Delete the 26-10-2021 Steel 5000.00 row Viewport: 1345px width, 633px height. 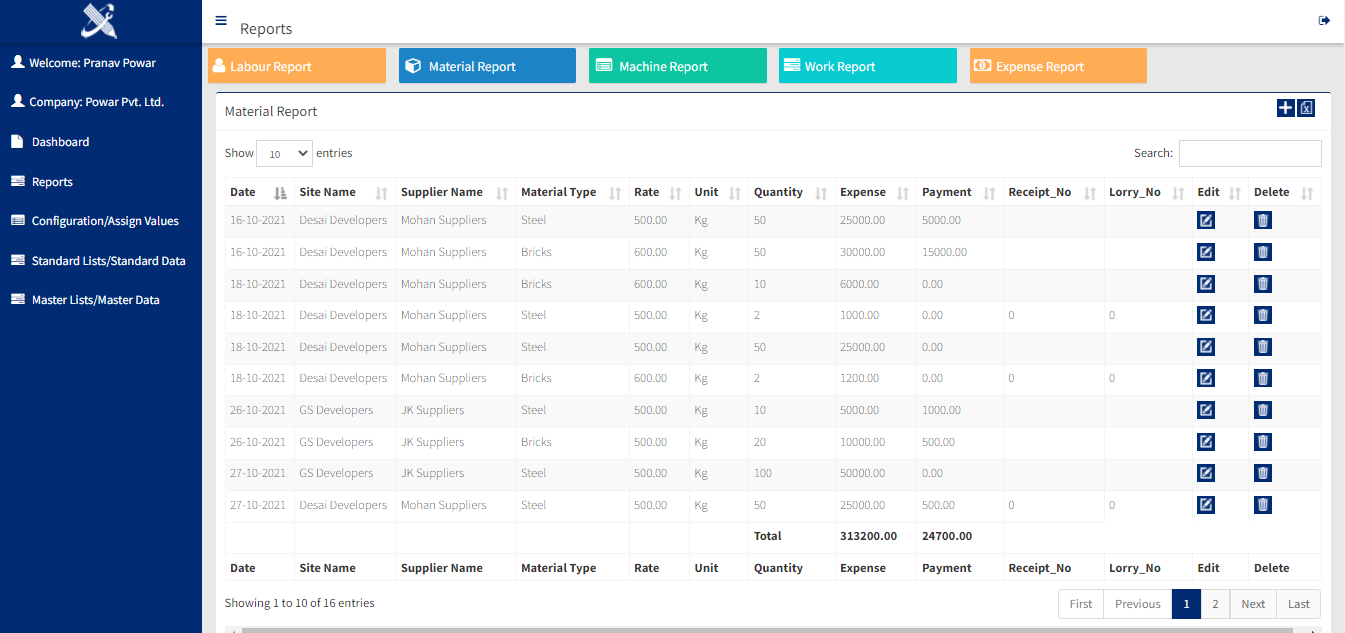pos(1263,410)
